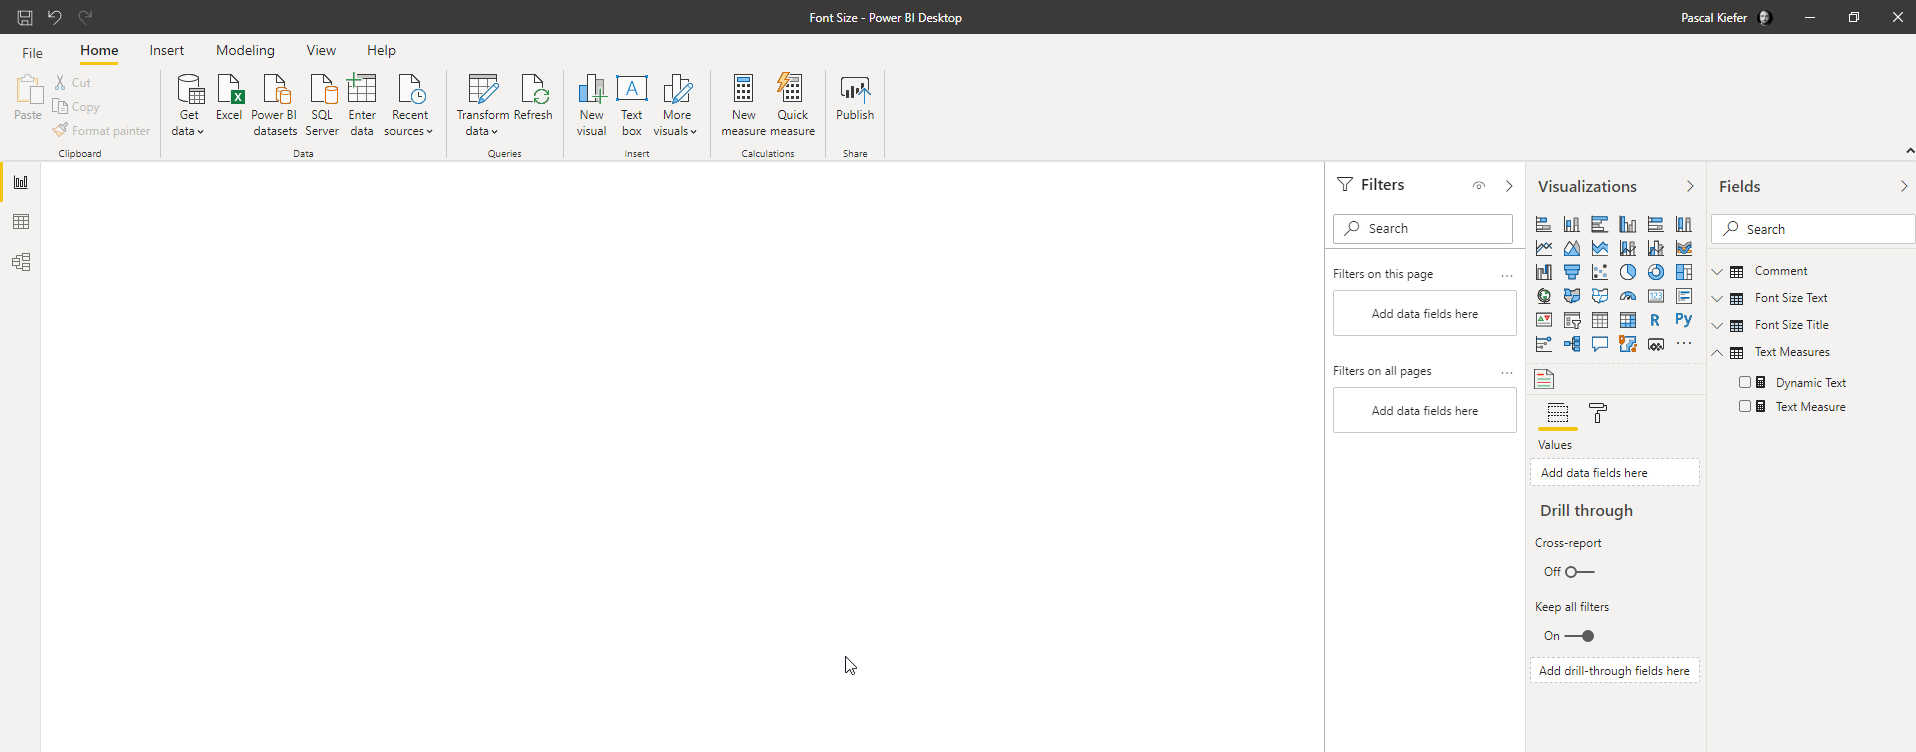Select the donut chart visual
The height and width of the screenshot is (752, 1916).
1656,272
